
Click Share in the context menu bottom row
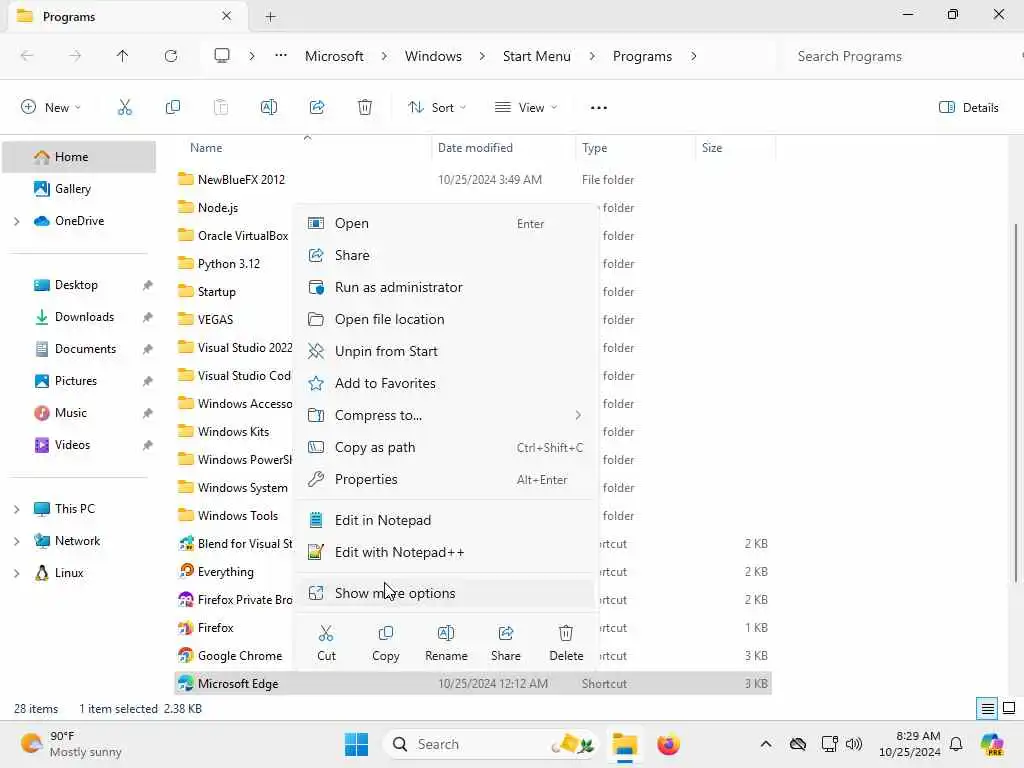(x=505, y=643)
